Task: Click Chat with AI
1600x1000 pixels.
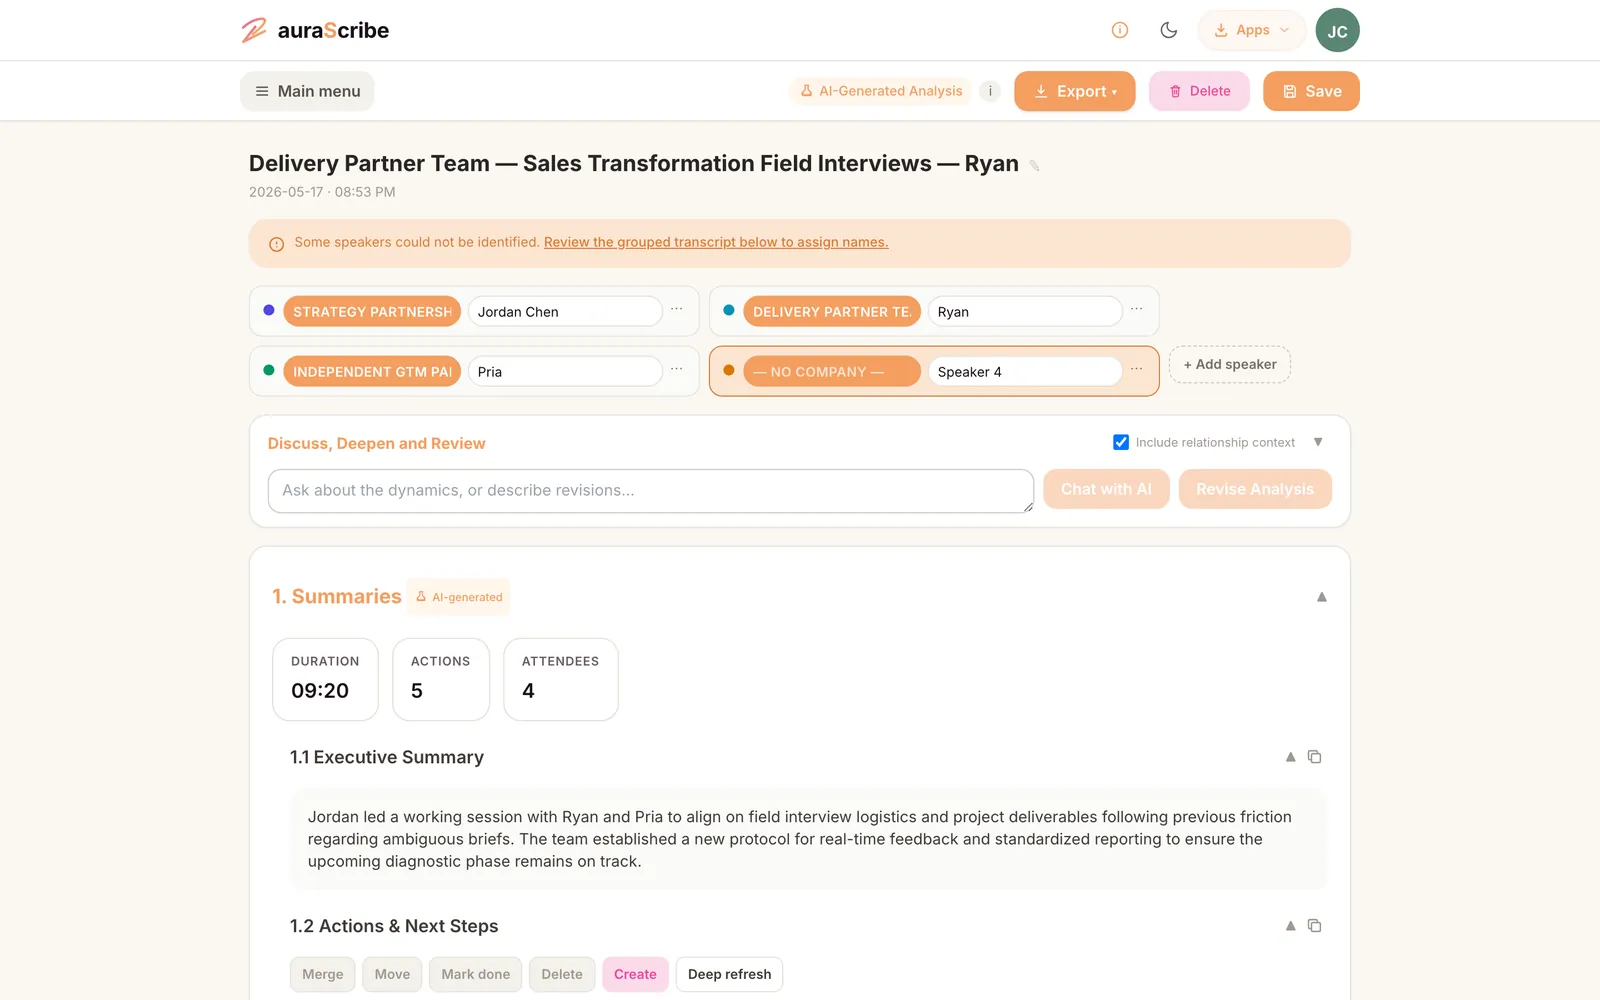Action: pyautogui.click(x=1106, y=489)
